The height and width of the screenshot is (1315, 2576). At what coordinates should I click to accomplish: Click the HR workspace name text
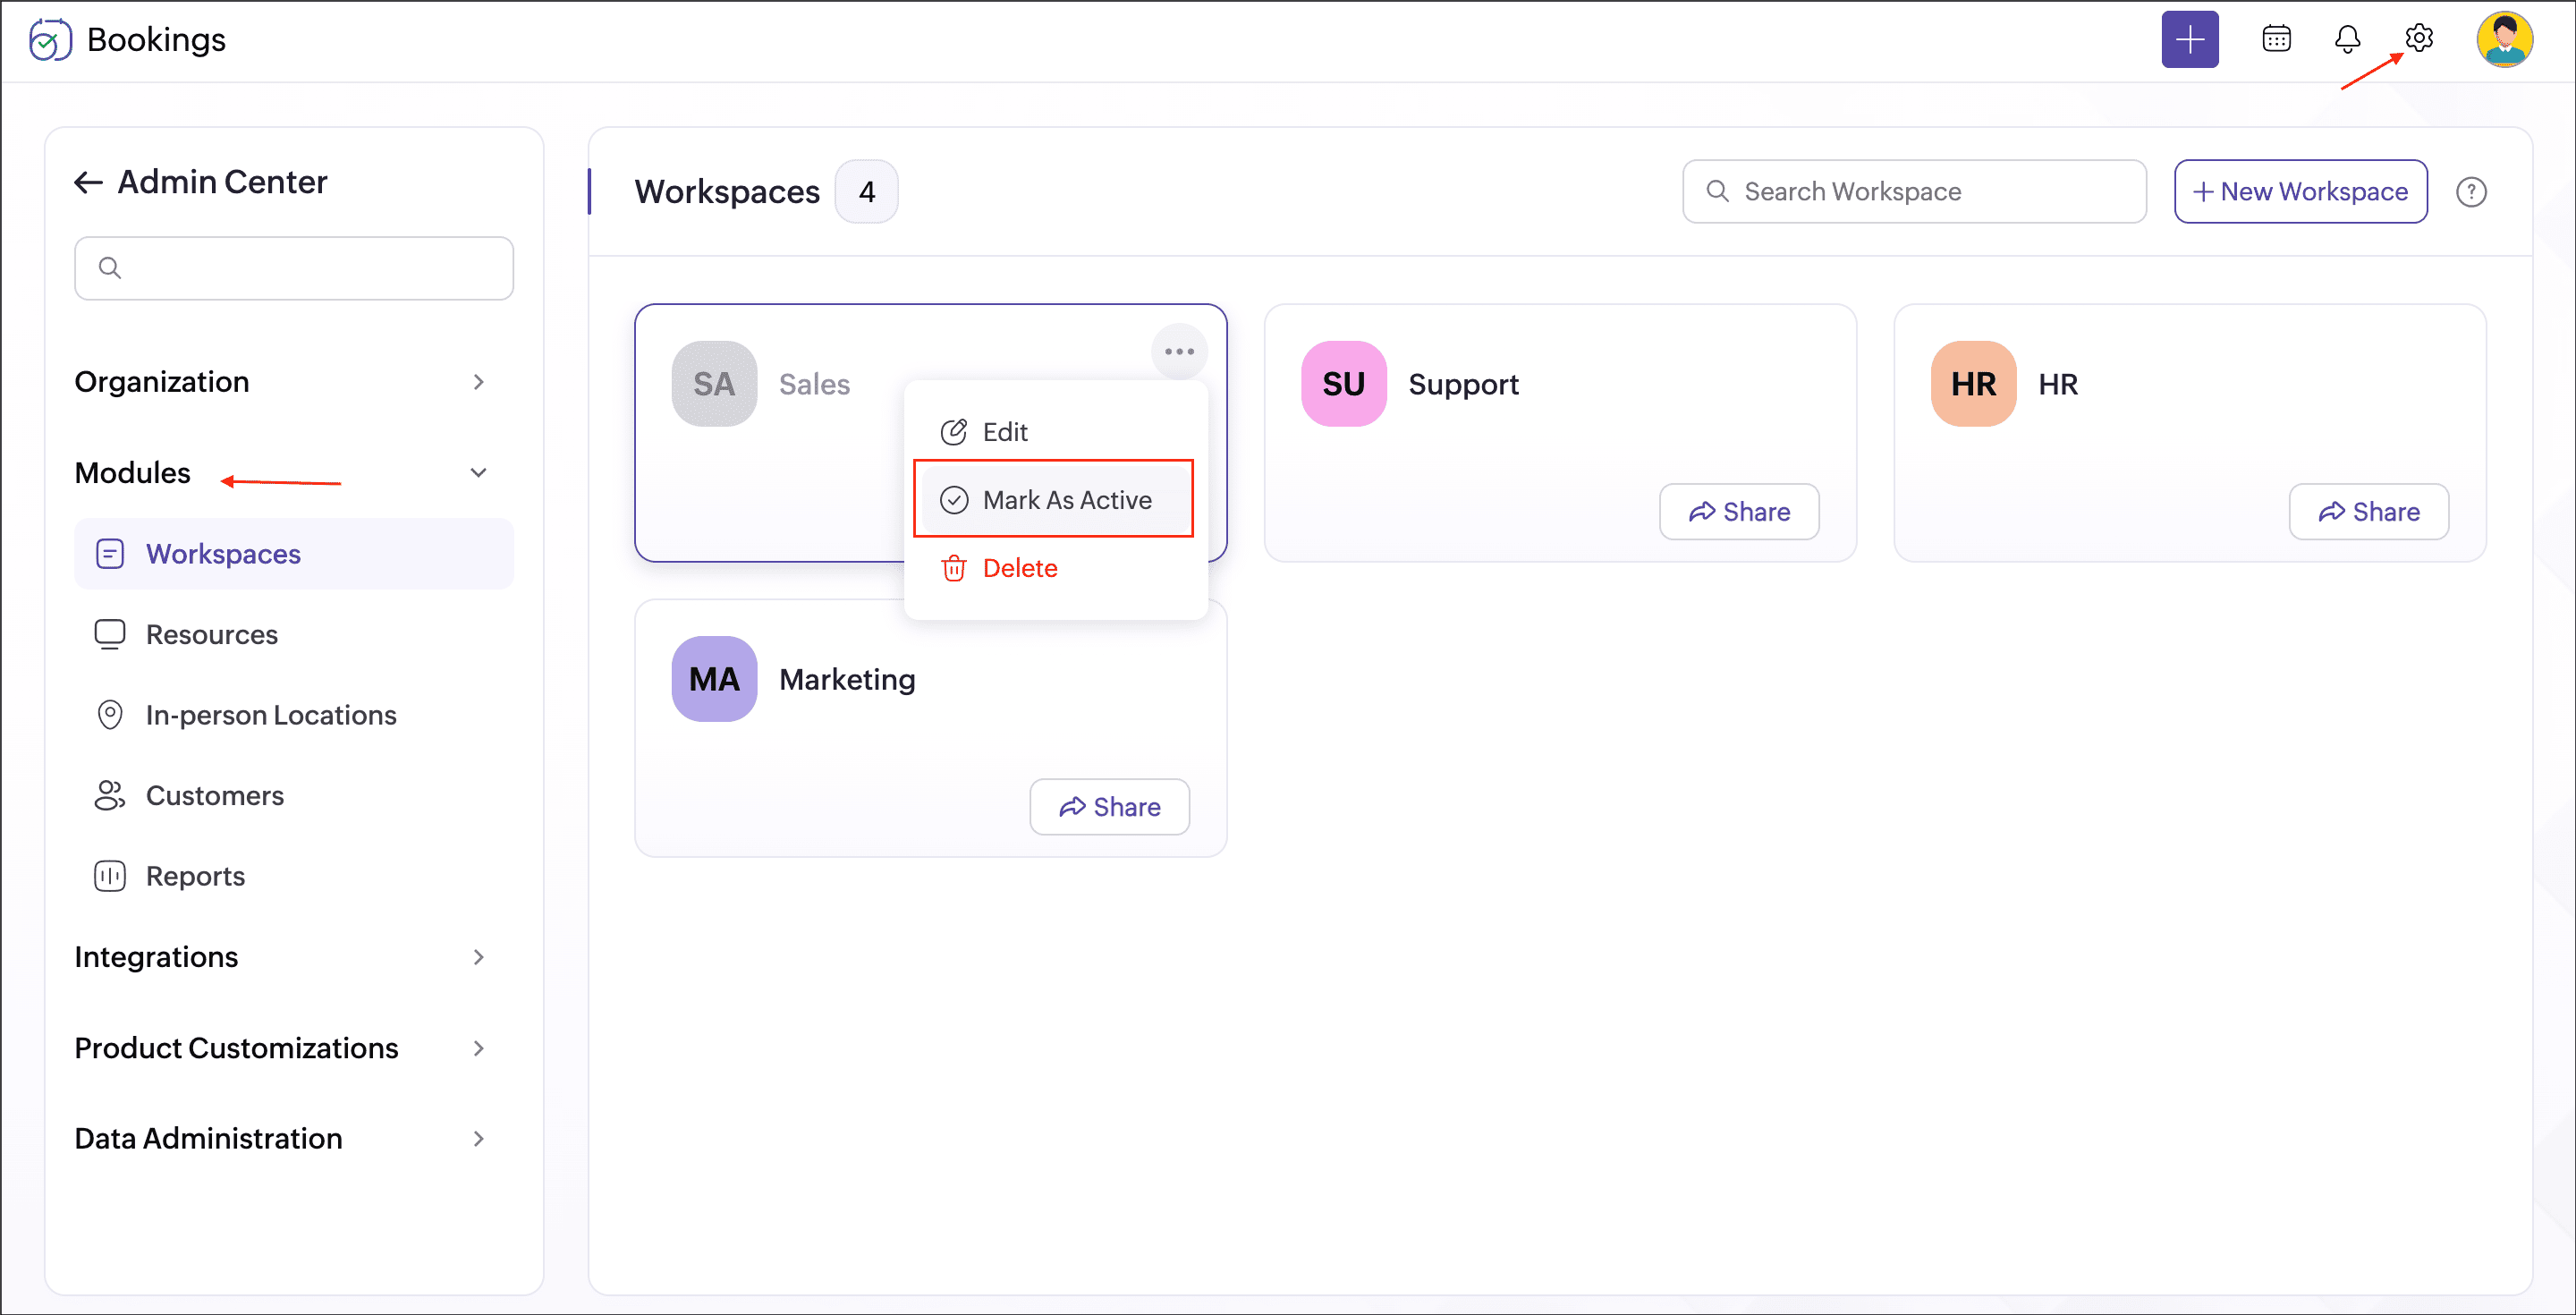tap(2057, 384)
